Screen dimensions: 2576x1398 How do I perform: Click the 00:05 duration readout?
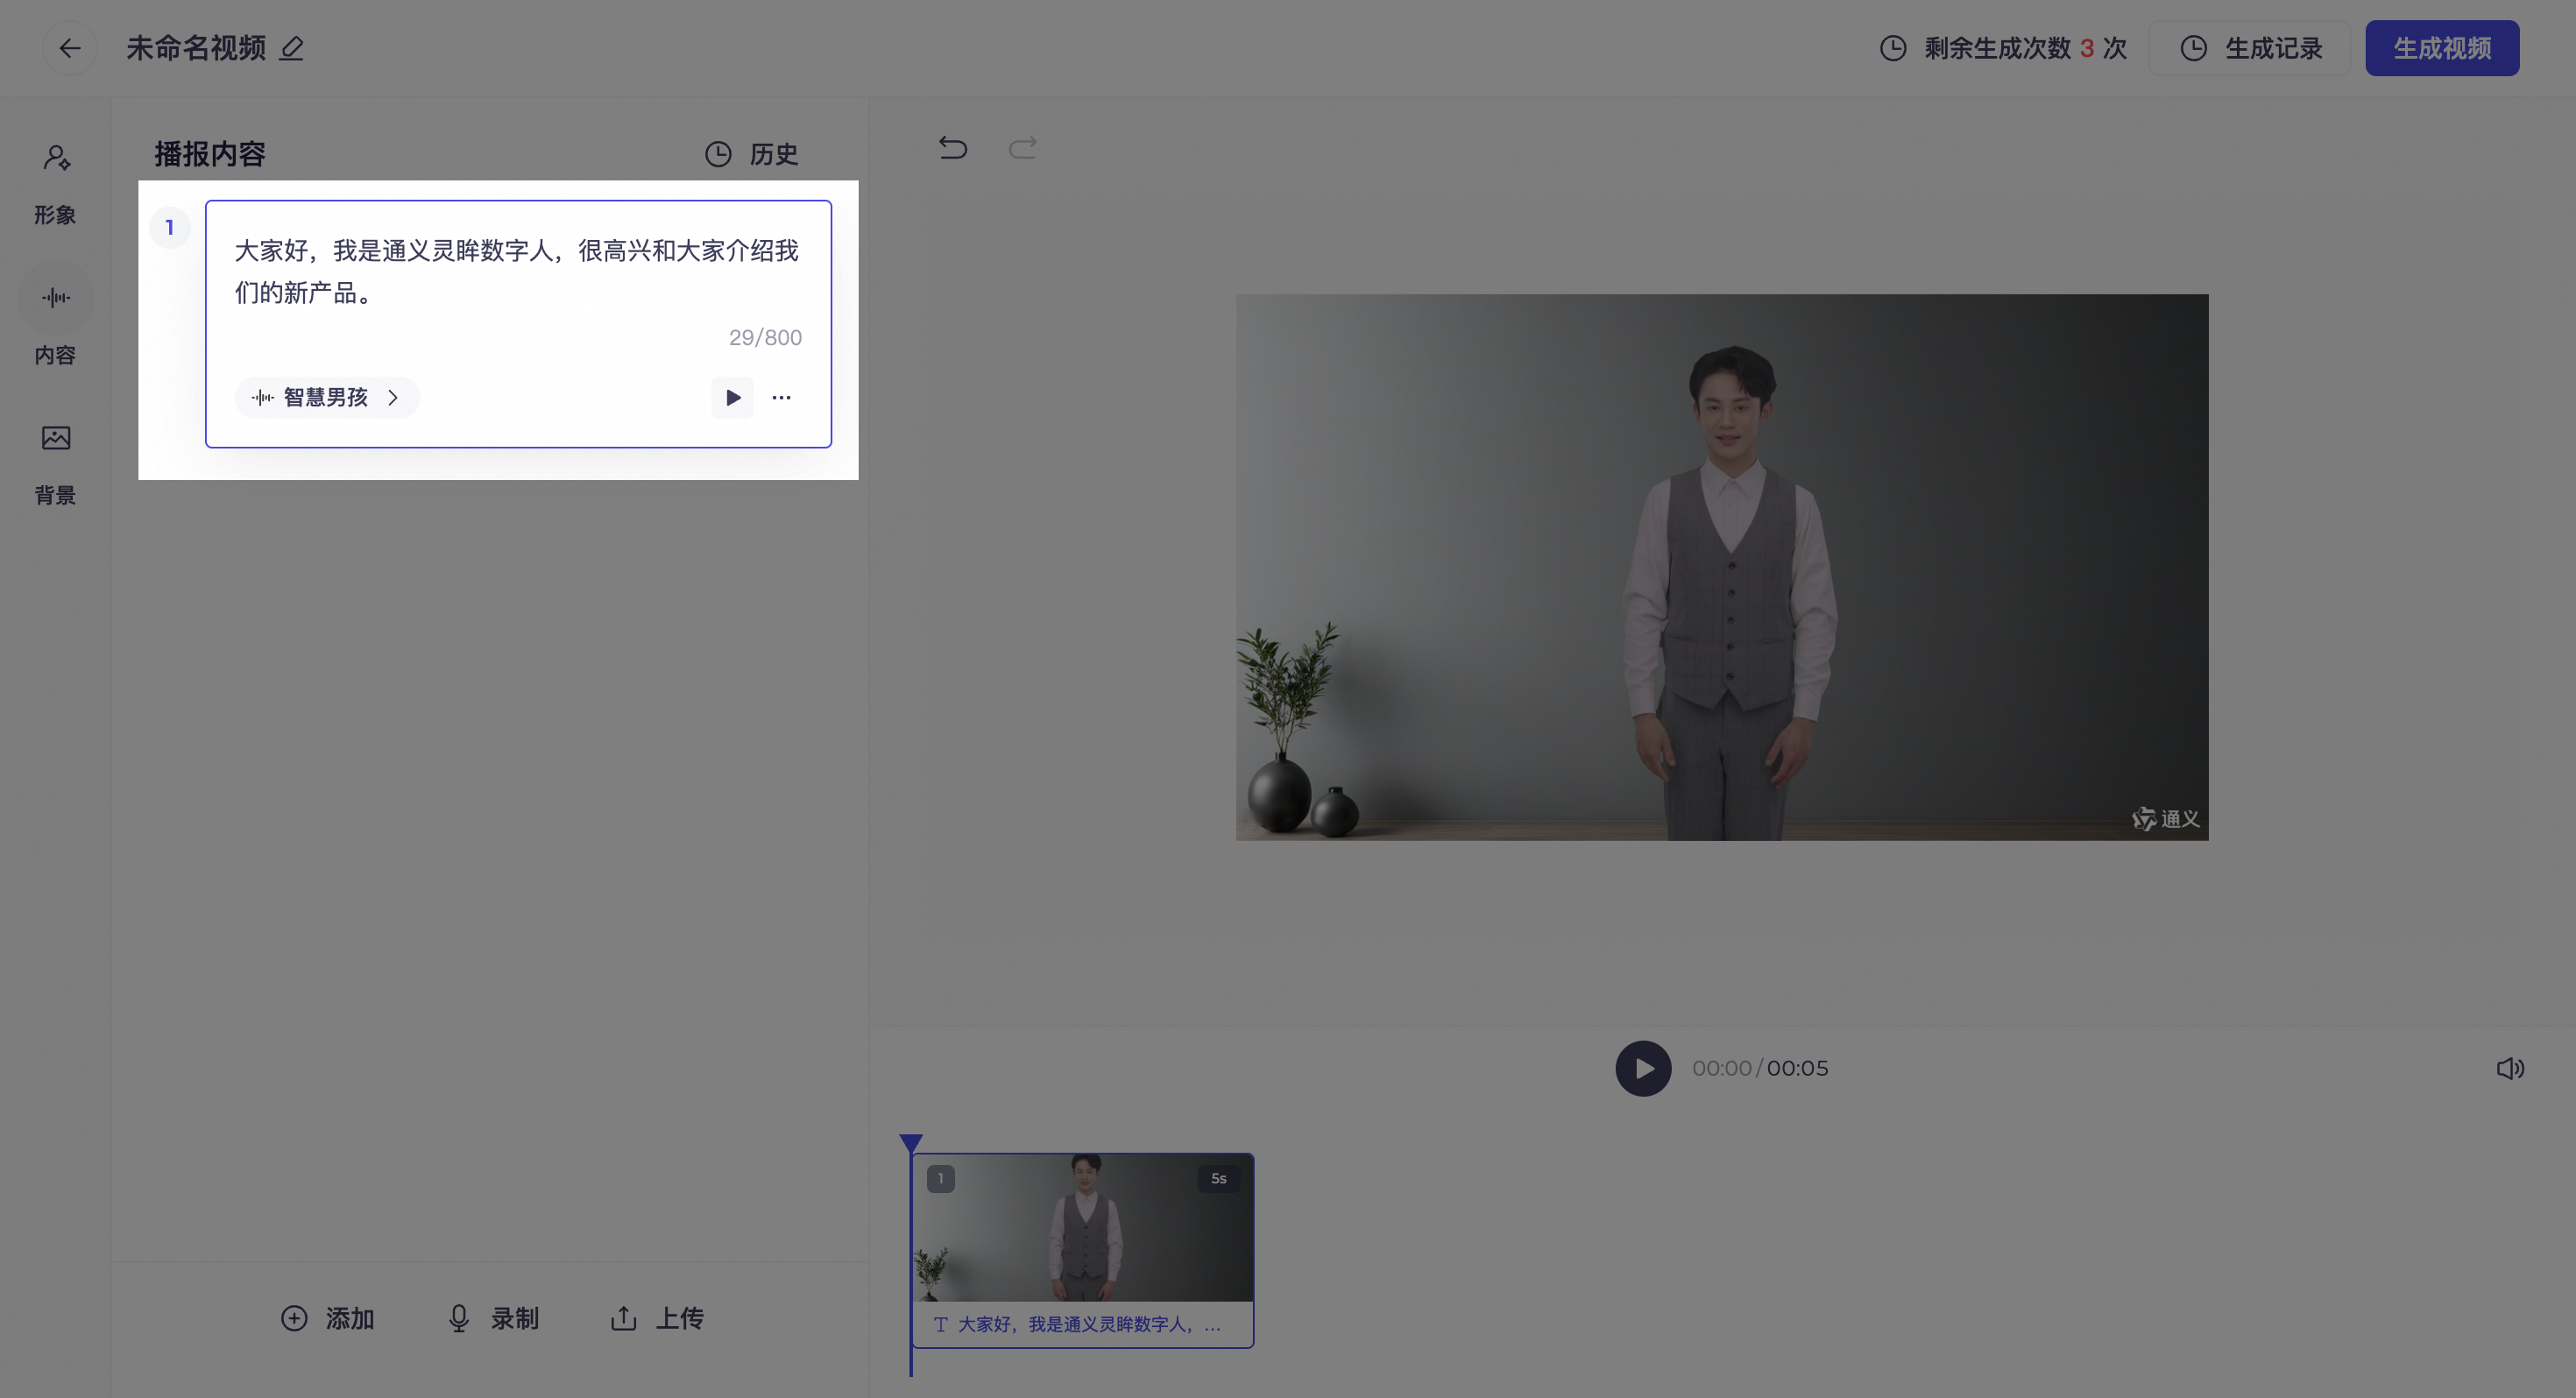point(1797,1068)
